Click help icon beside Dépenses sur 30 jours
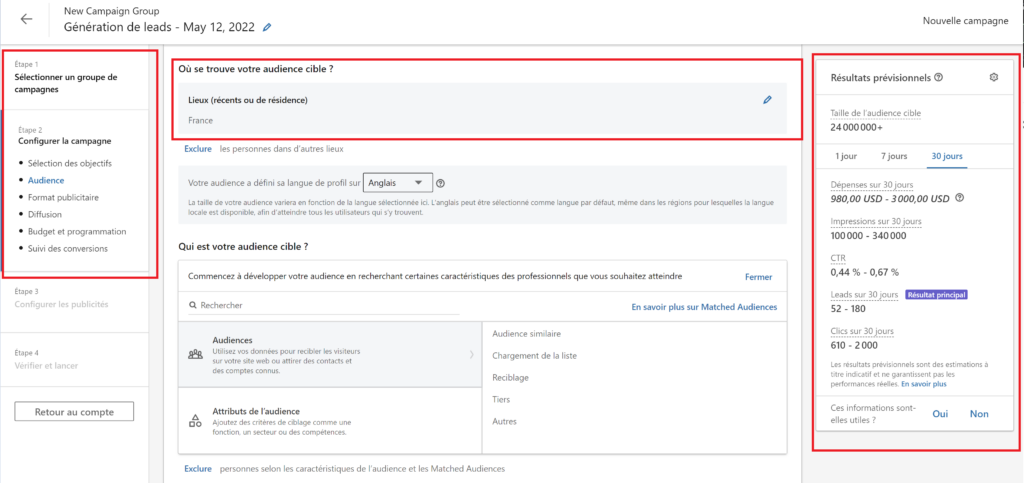The height and width of the screenshot is (483, 1024). coord(960,198)
